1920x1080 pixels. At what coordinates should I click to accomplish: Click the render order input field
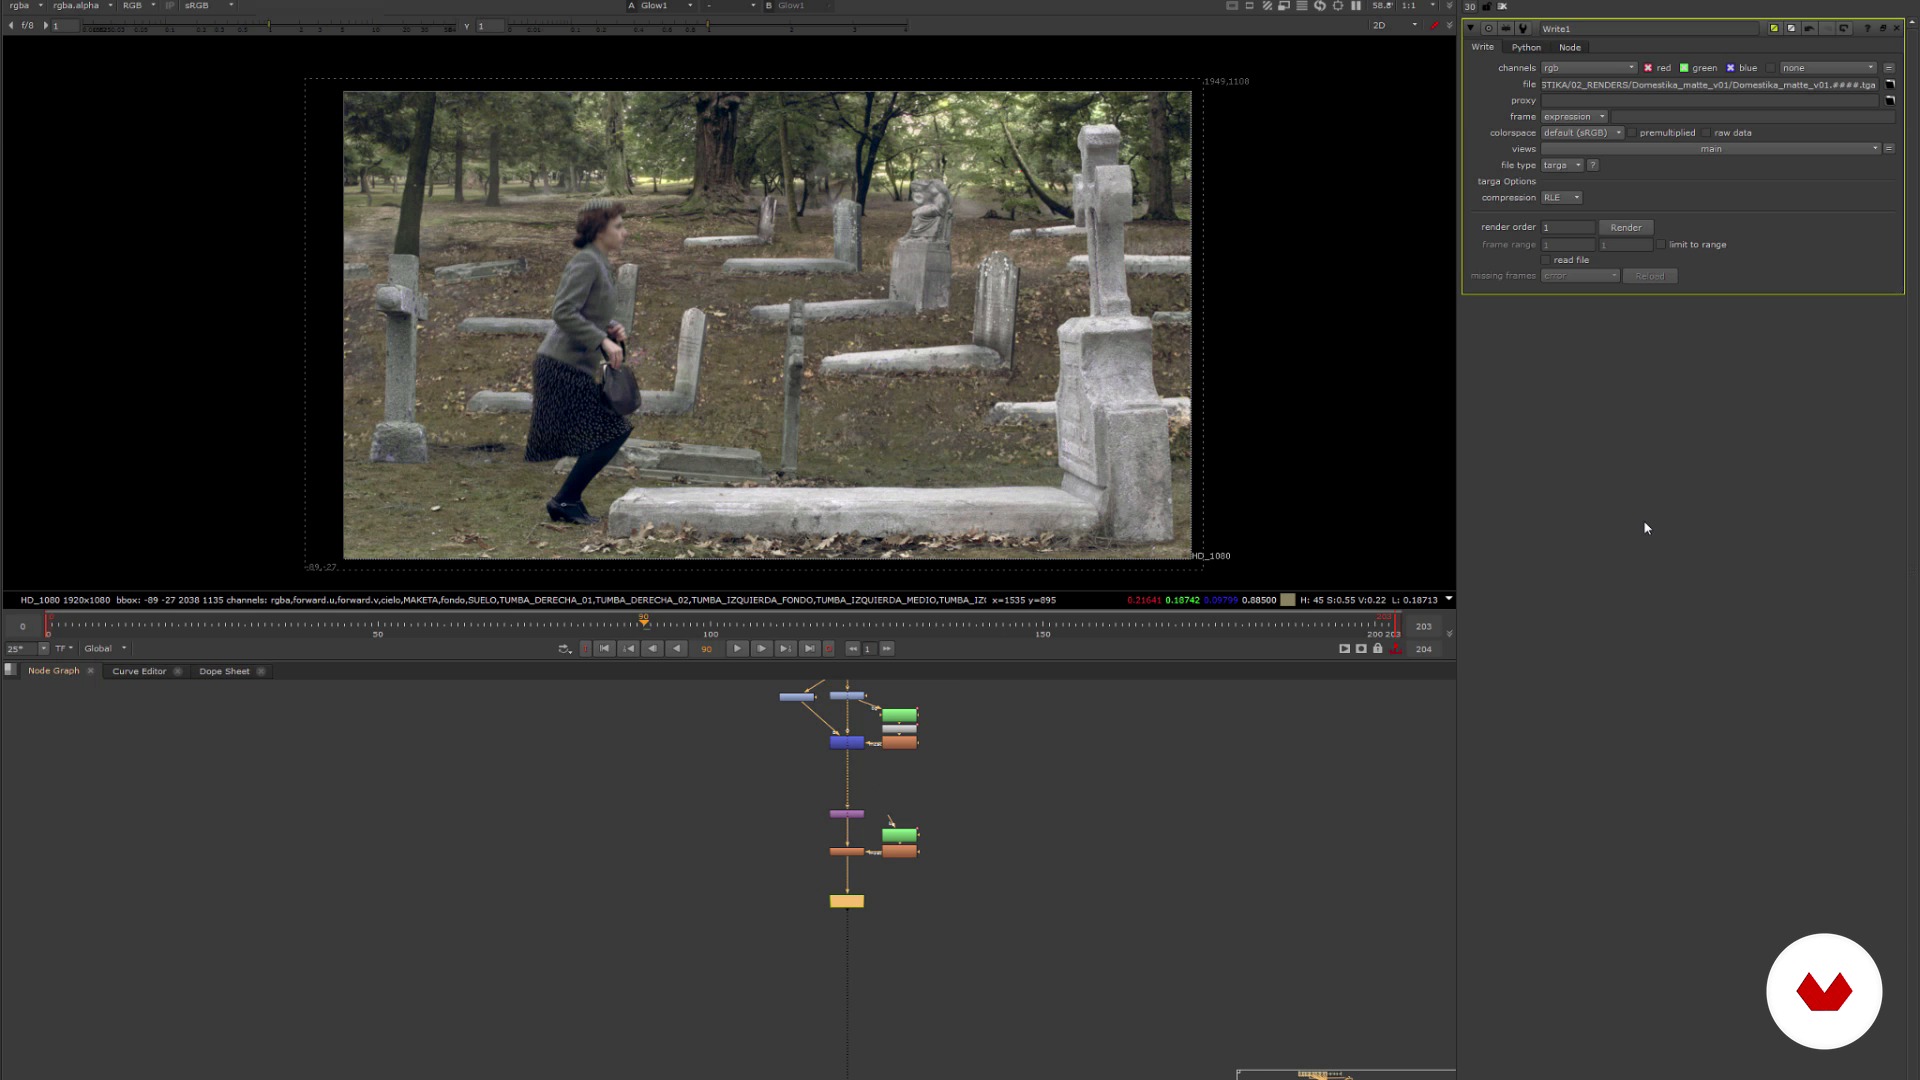(1567, 228)
